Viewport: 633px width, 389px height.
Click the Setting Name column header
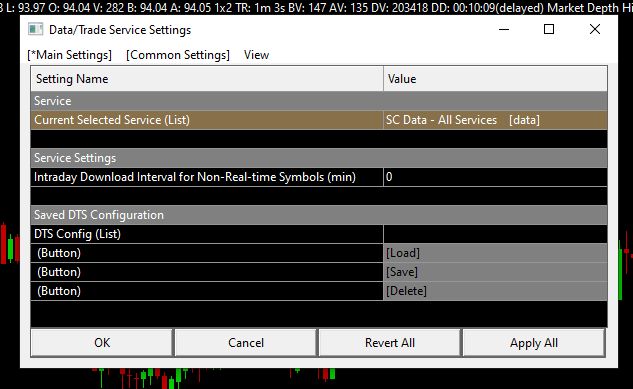point(207,79)
